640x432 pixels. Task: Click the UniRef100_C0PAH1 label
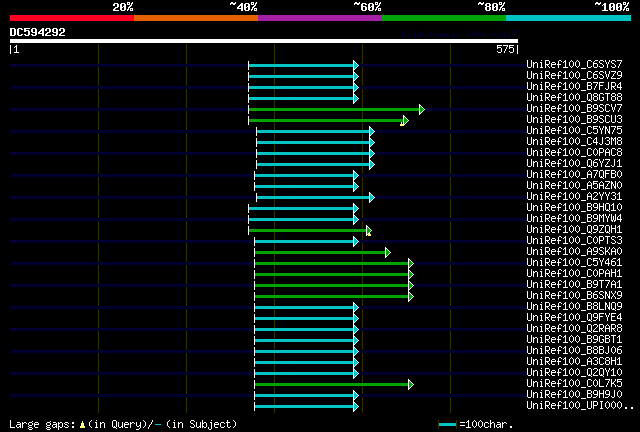click(x=574, y=274)
